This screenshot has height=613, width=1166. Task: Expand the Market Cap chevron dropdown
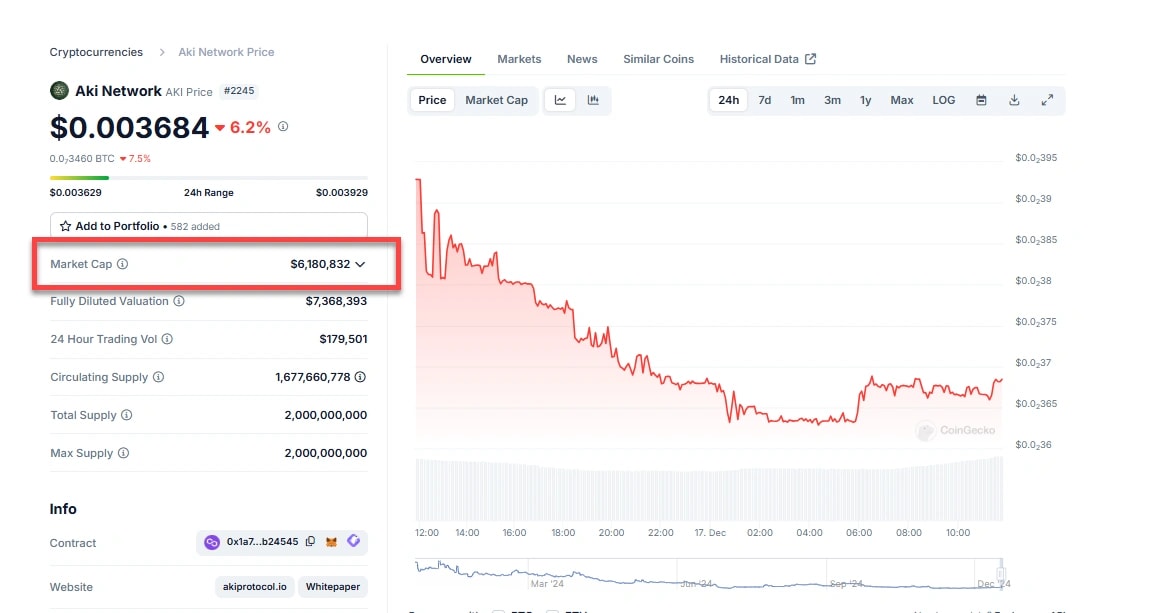click(360, 264)
